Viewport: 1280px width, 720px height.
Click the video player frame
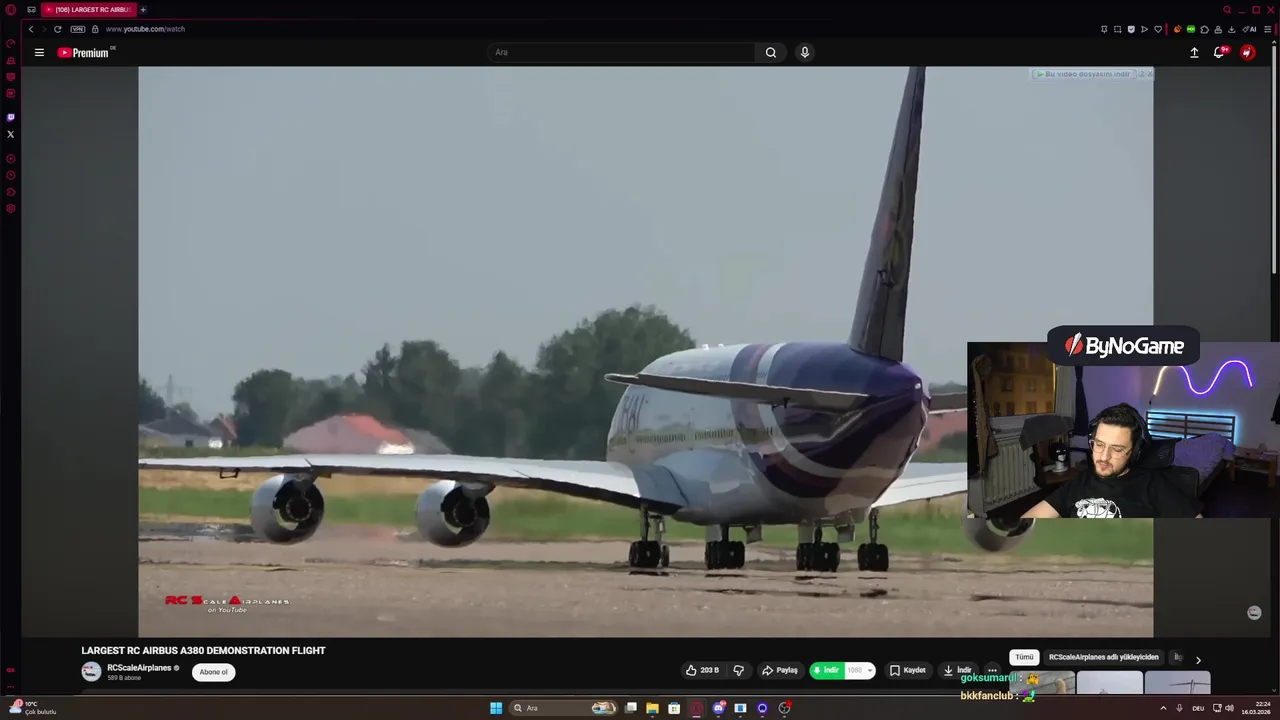(x=645, y=351)
